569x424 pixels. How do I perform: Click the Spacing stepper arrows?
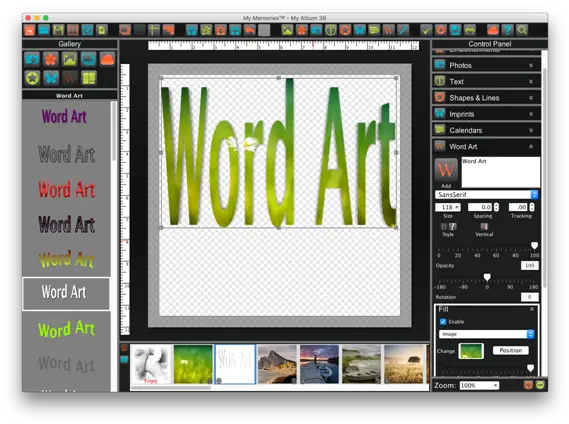click(x=496, y=207)
